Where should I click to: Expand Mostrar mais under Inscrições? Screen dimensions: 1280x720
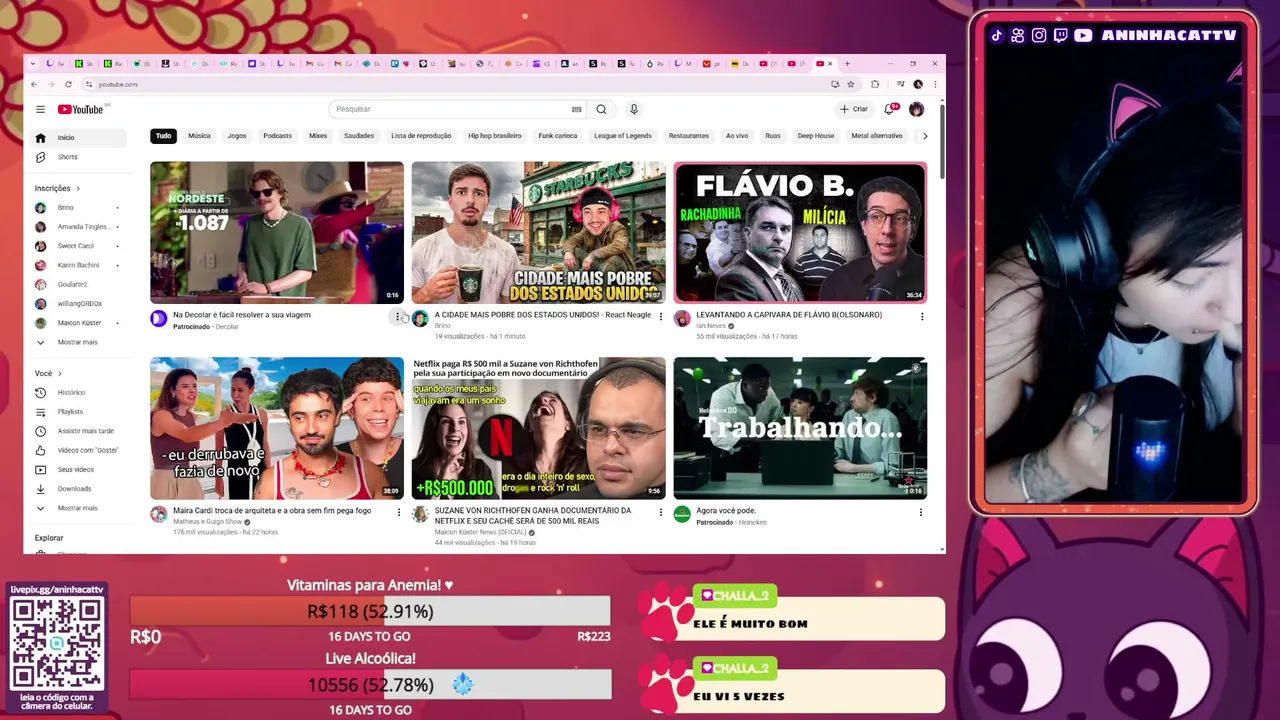pyautogui.click(x=80, y=342)
